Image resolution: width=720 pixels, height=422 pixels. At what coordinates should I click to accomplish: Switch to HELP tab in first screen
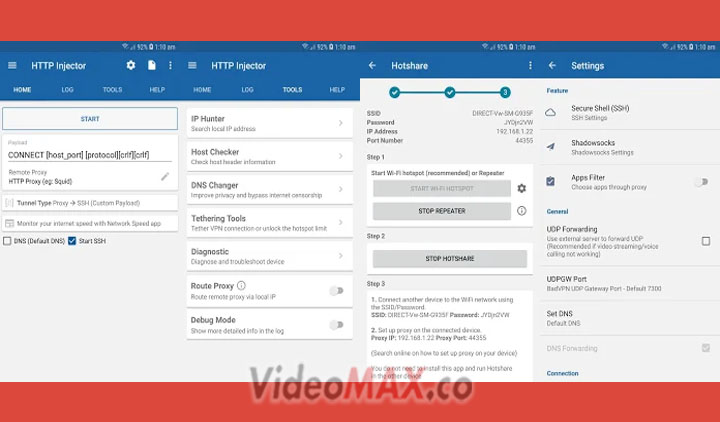click(157, 90)
